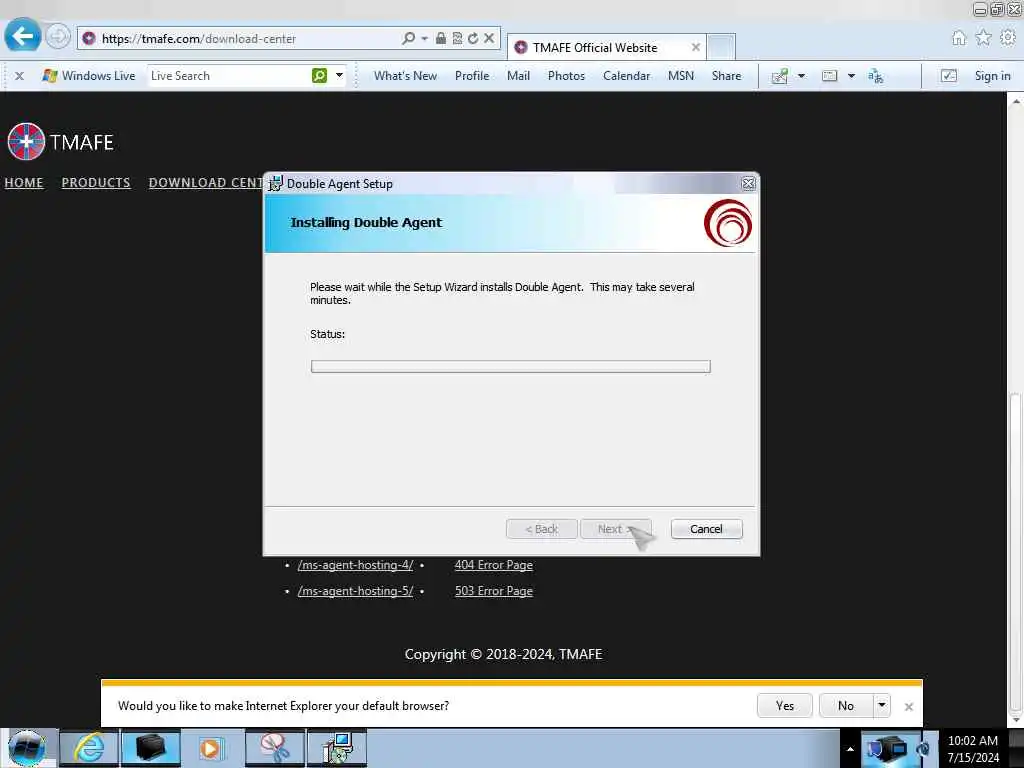Open Profile in Windows Live toolbar

(472, 76)
